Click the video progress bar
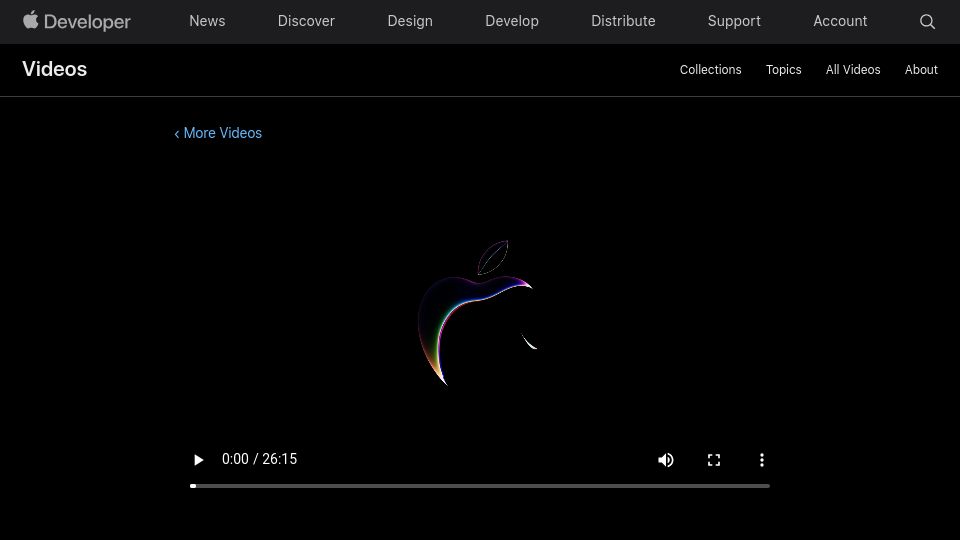Image resolution: width=960 pixels, height=540 pixels. tap(479, 486)
